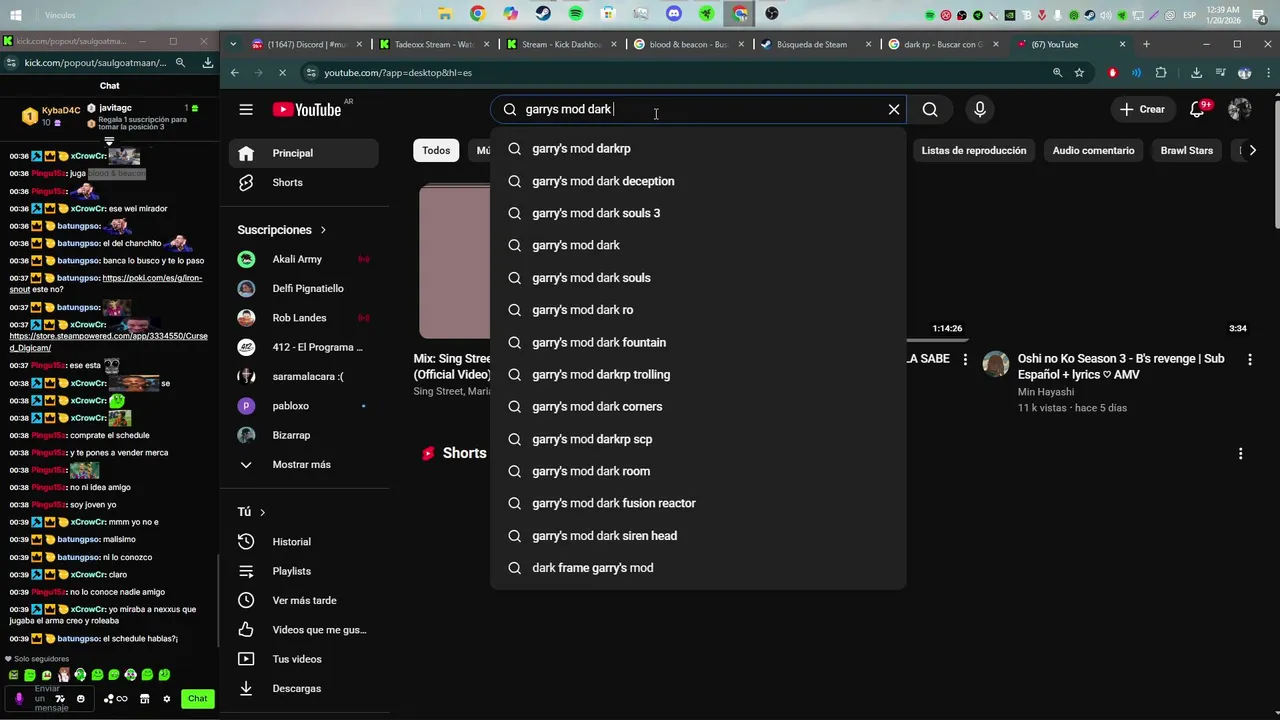Open new browser tab with plus button
Screen dimensions: 1280x720
click(x=1146, y=44)
